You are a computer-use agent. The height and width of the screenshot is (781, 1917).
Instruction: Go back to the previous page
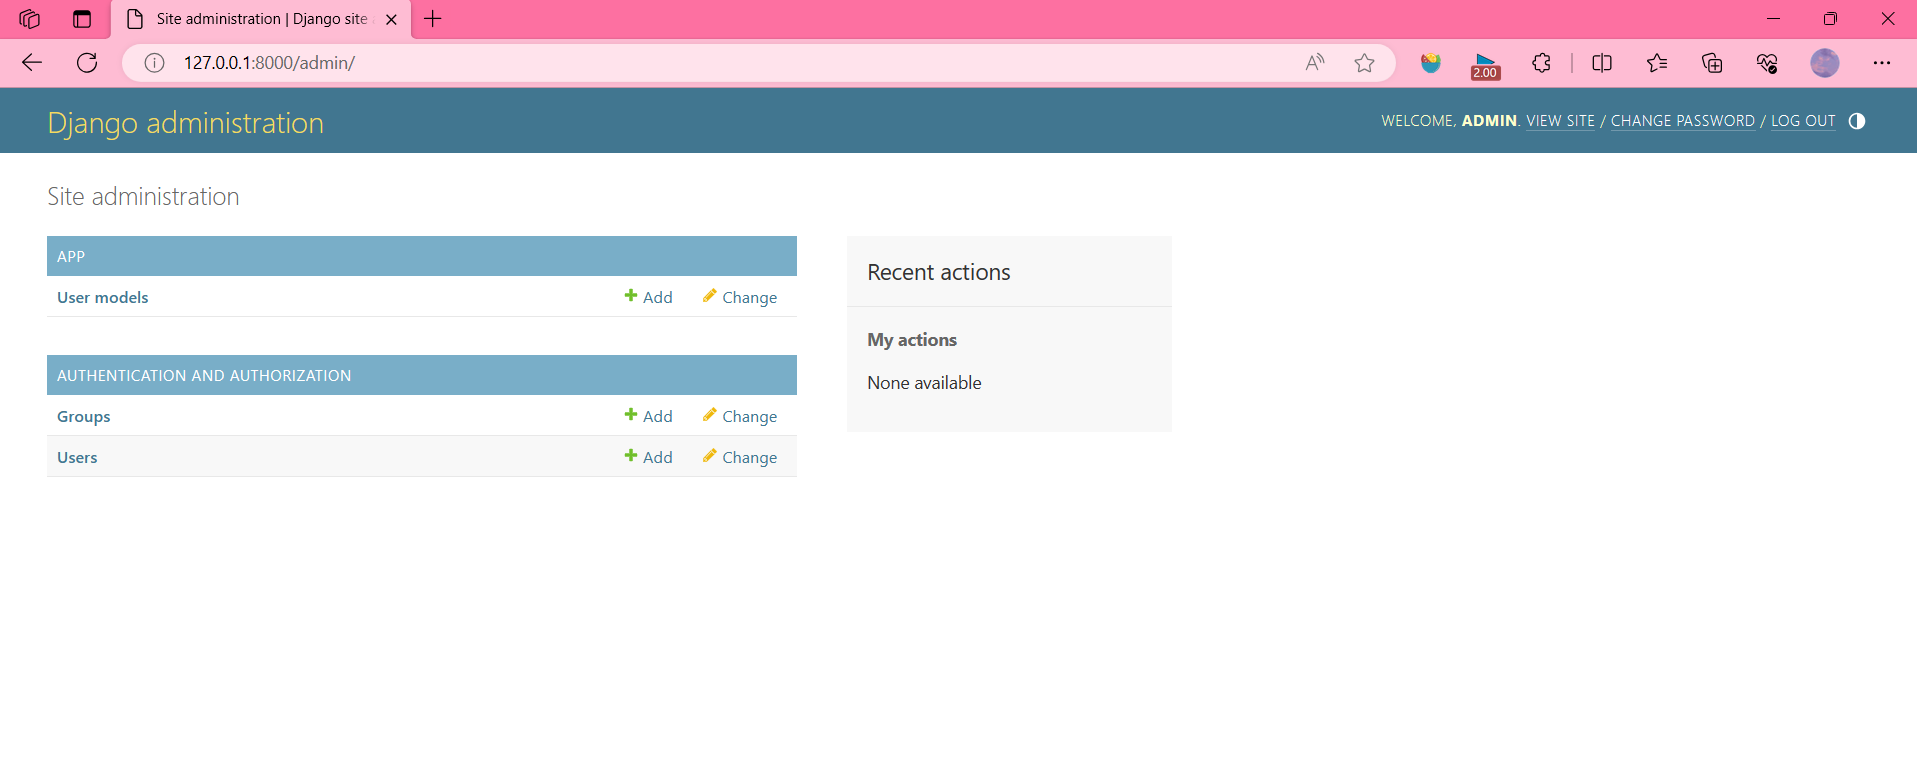32,63
